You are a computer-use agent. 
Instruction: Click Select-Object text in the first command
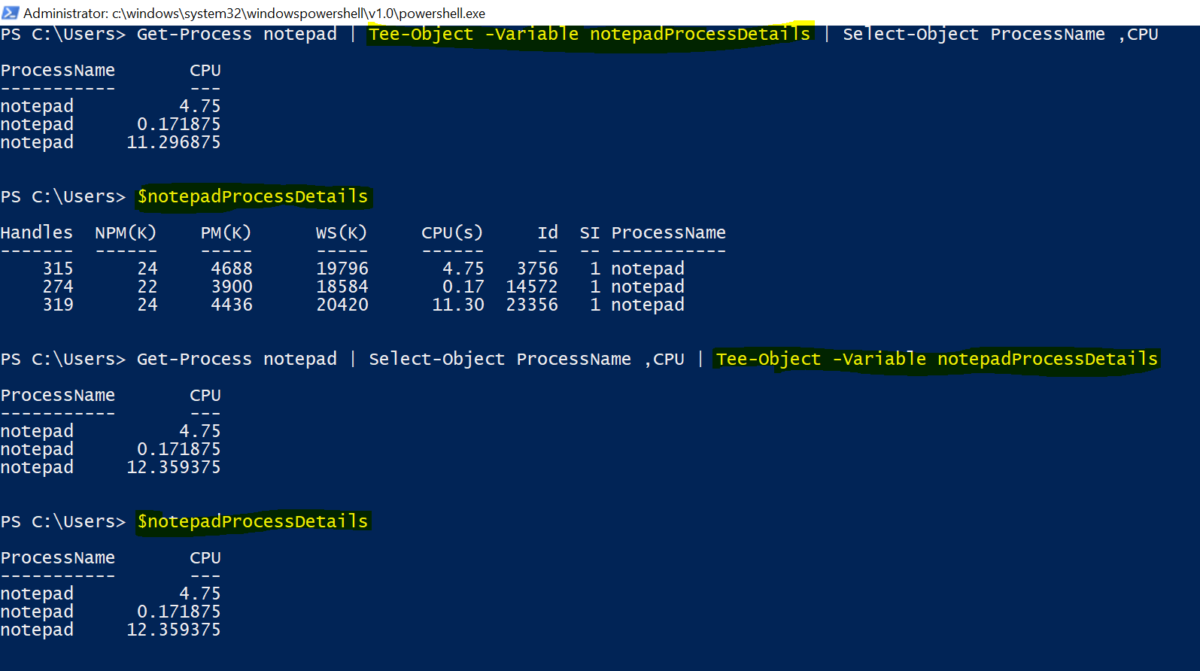pyautogui.click(x=910, y=35)
